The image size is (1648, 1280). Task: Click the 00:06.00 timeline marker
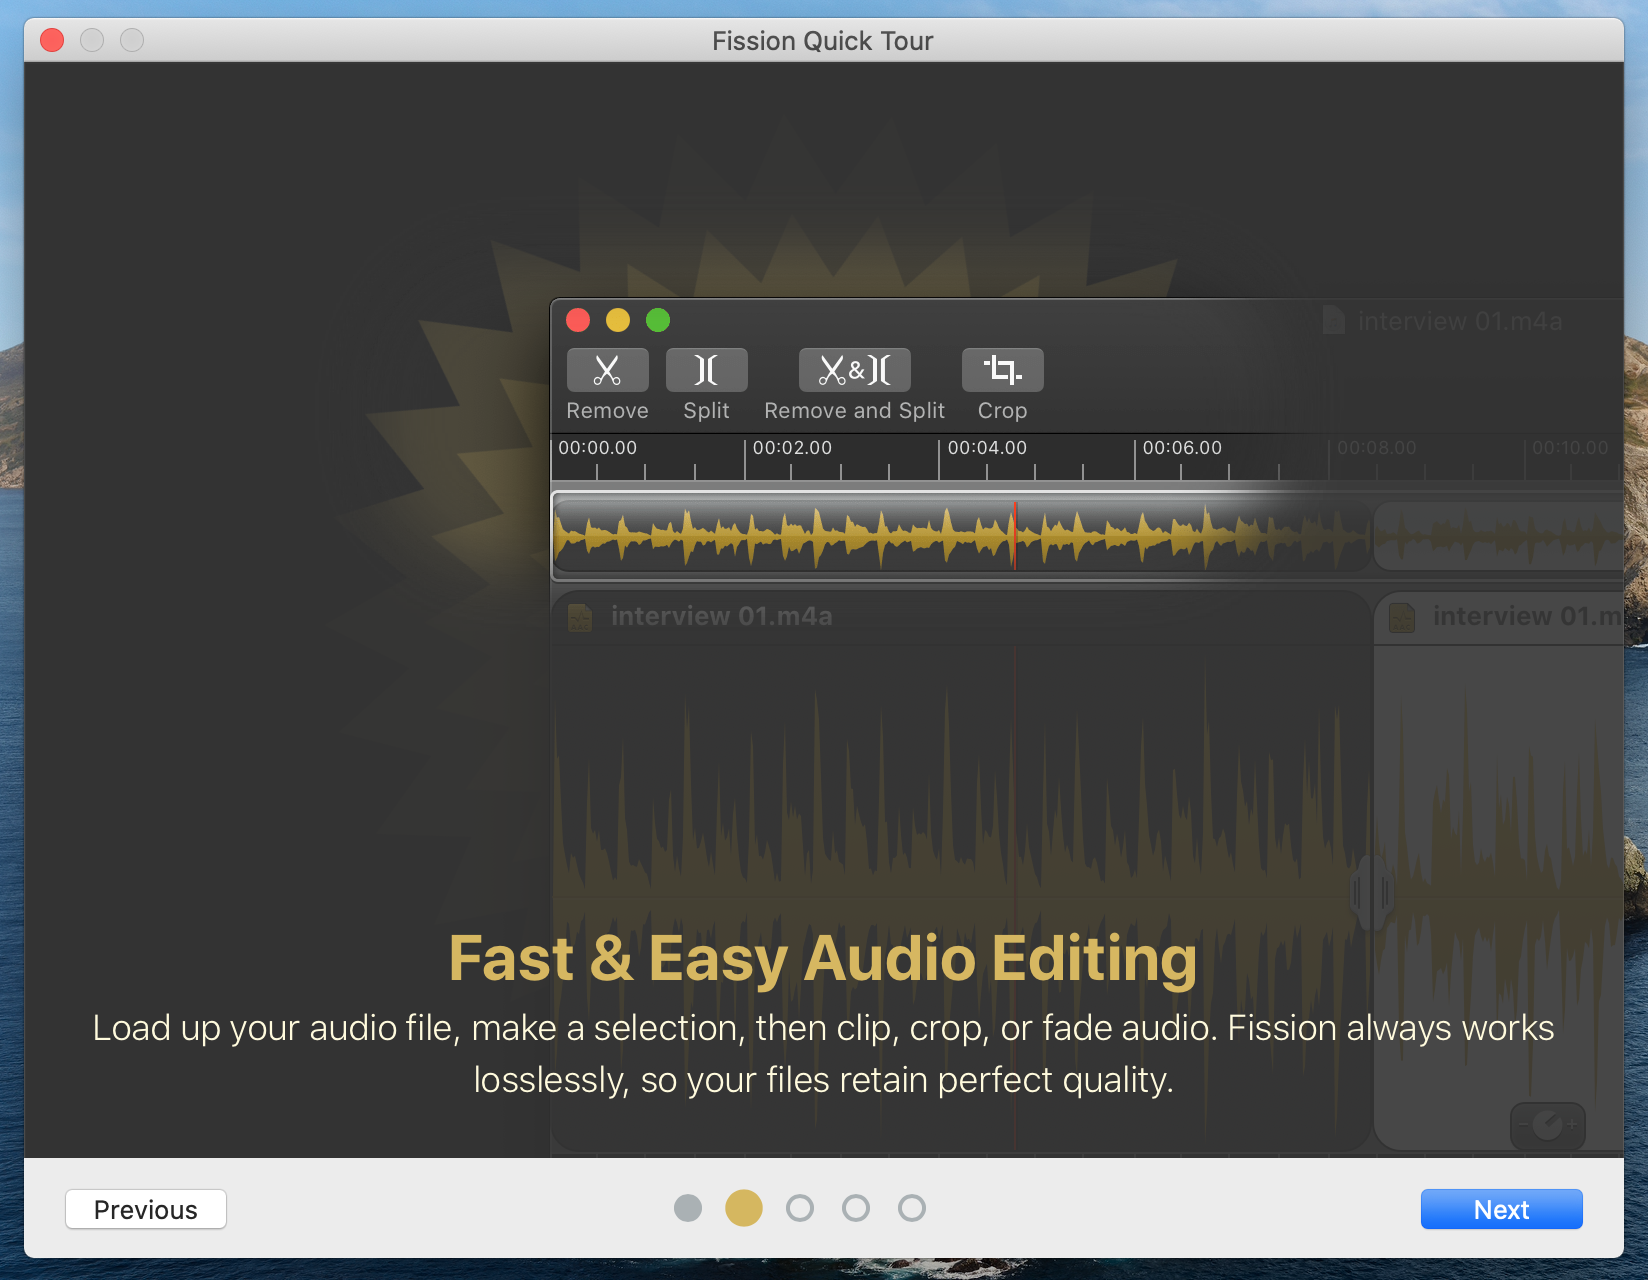pos(1182,448)
